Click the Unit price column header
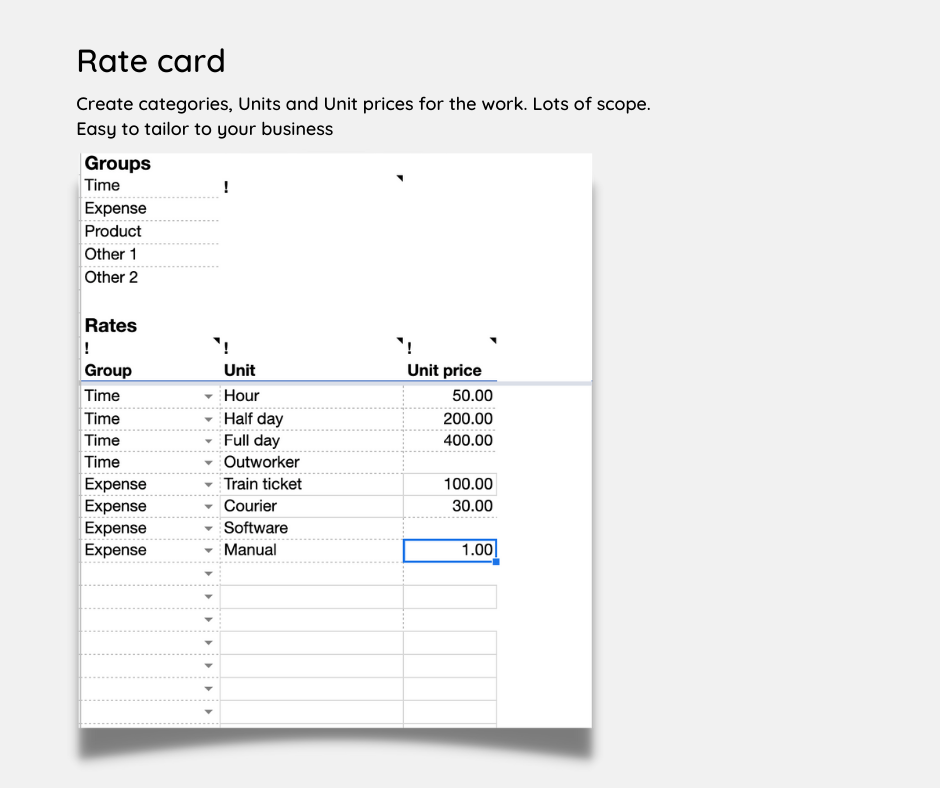 pyautogui.click(x=445, y=370)
